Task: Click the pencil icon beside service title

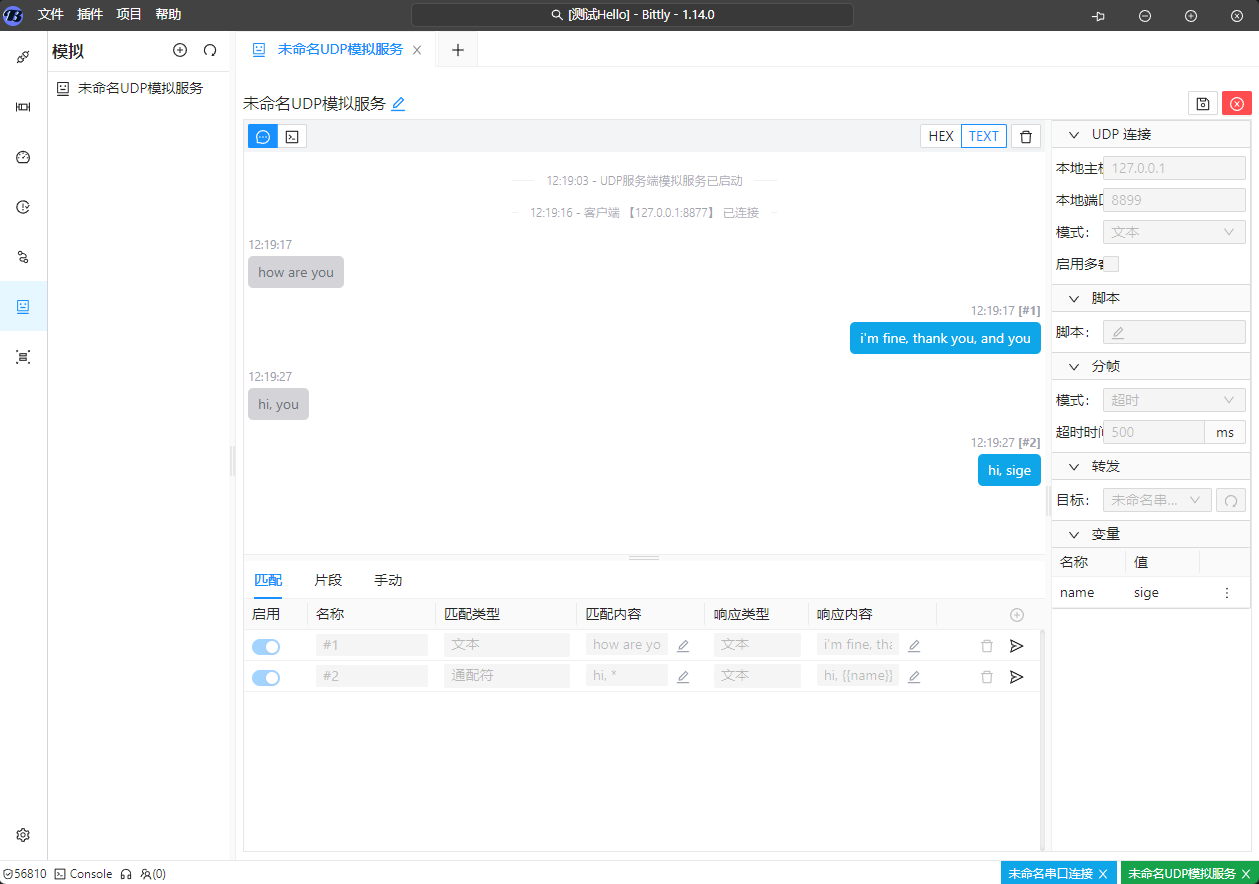Action: (398, 104)
